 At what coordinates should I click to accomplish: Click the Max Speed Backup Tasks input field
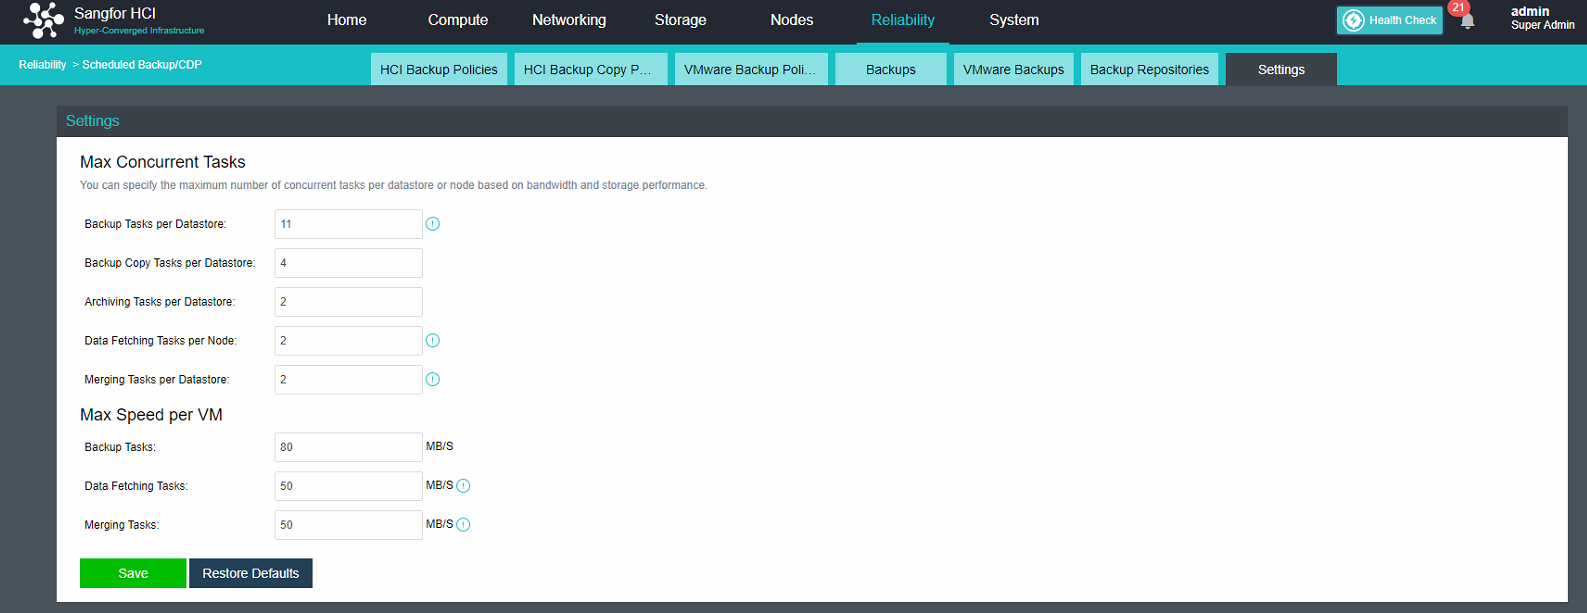[348, 447]
